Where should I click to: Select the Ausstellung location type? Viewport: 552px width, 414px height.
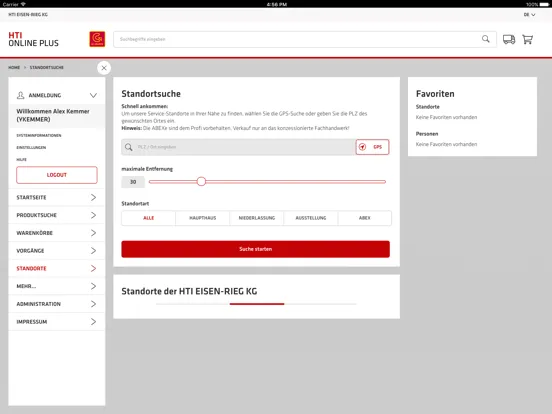[x=311, y=218]
